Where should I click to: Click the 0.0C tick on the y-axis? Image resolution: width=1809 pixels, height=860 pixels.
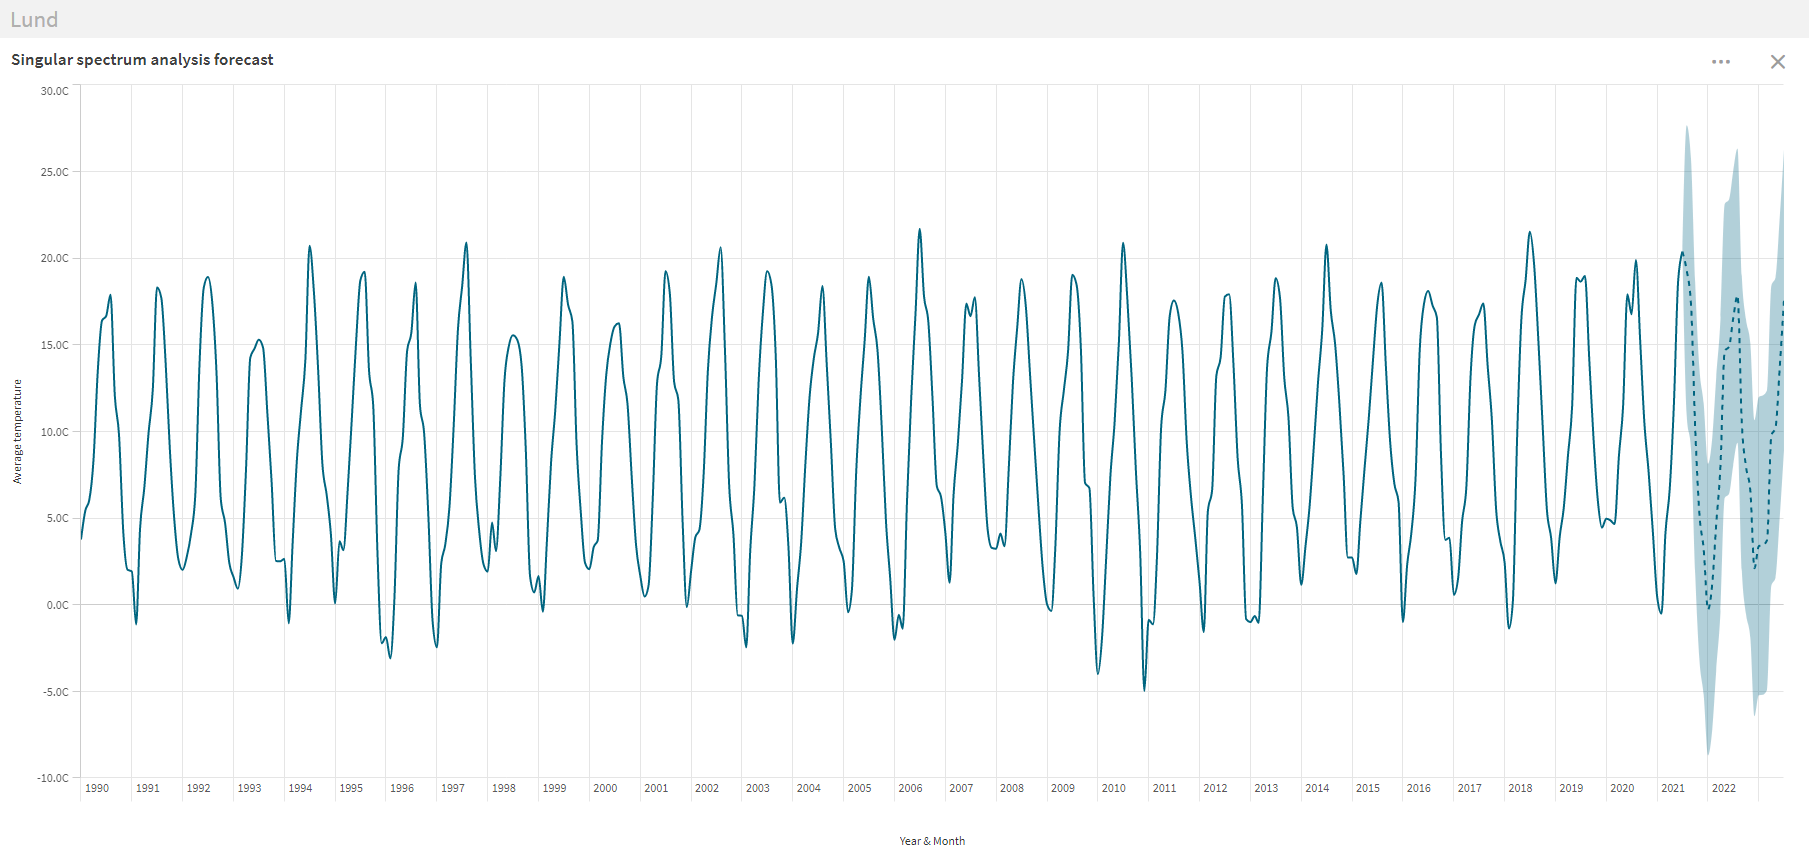click(x=57, y=605)
